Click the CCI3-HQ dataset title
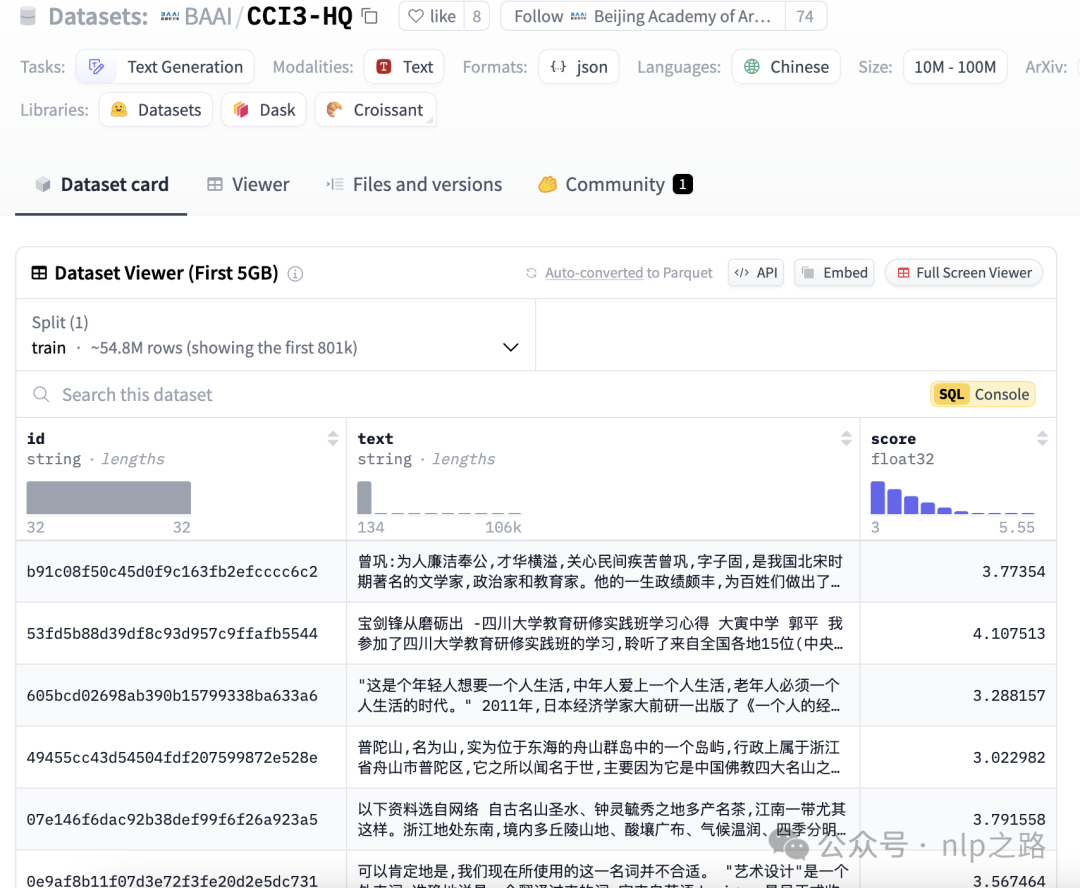This screenshot has width=1080, height=888. coord(300,16)
